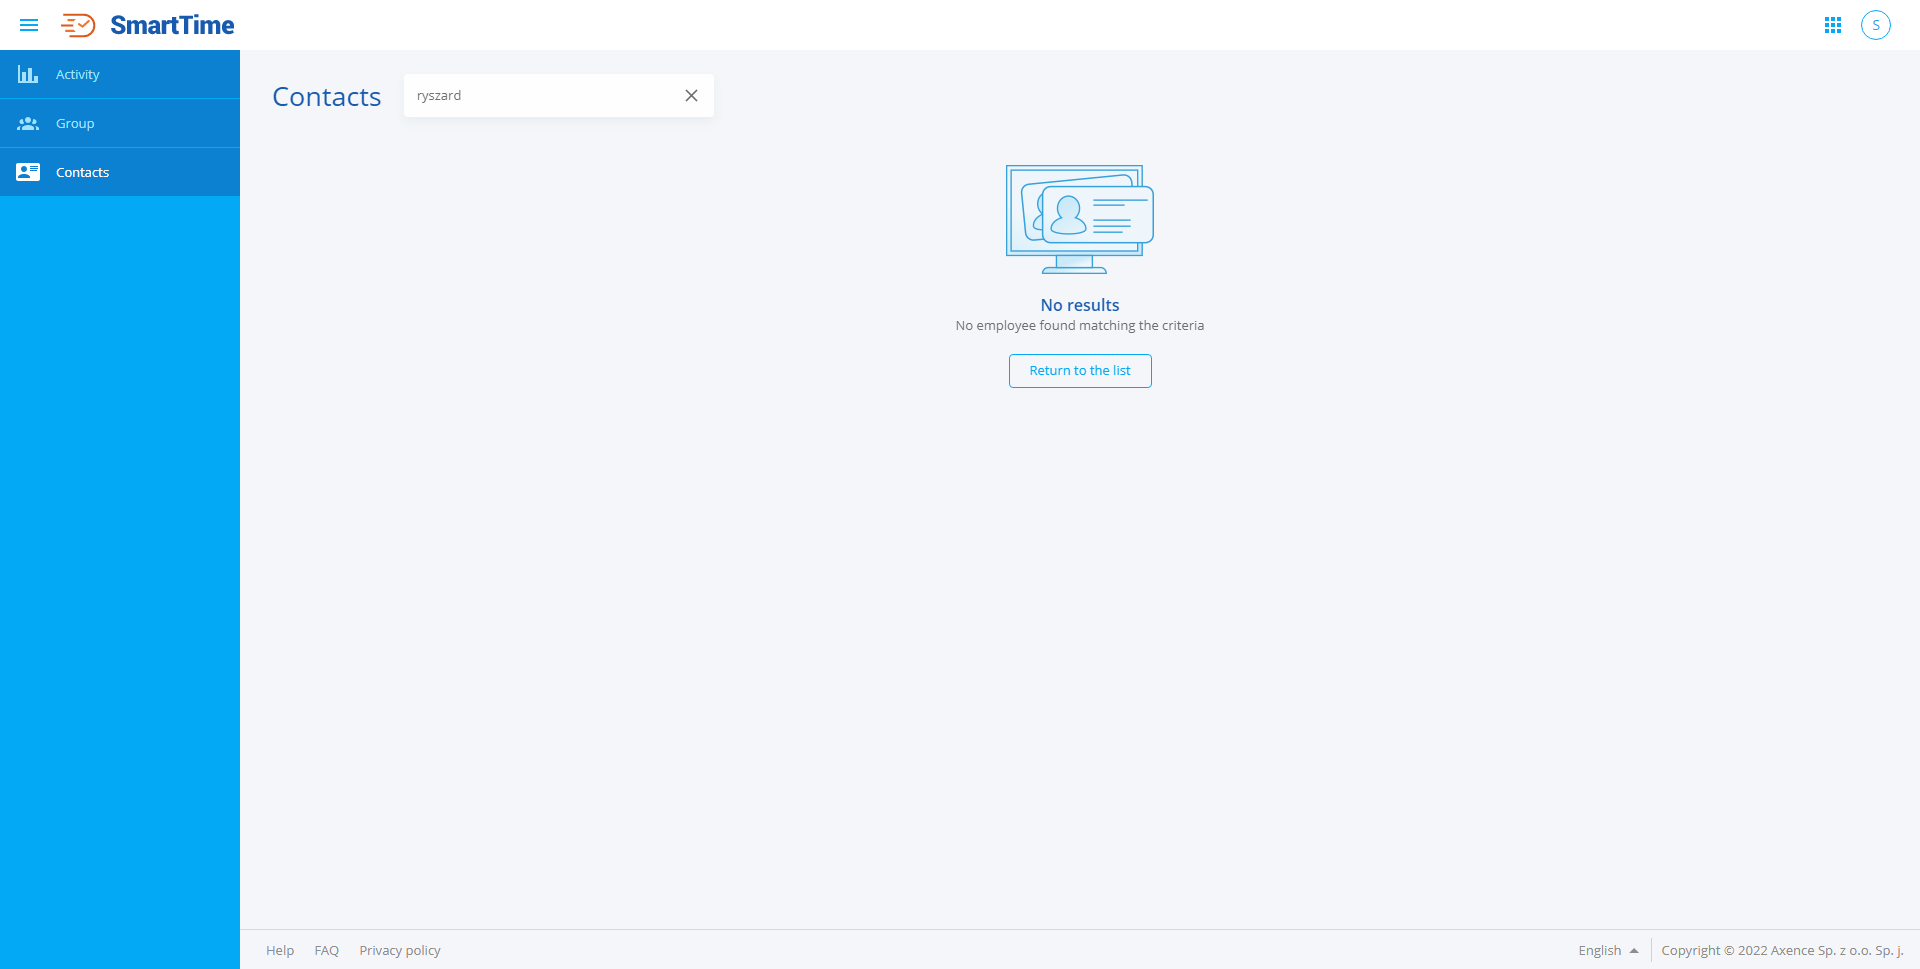Expand the language caret arrow
The height and width of the screenshot is (969, 1920).
tap(1634, 951)
